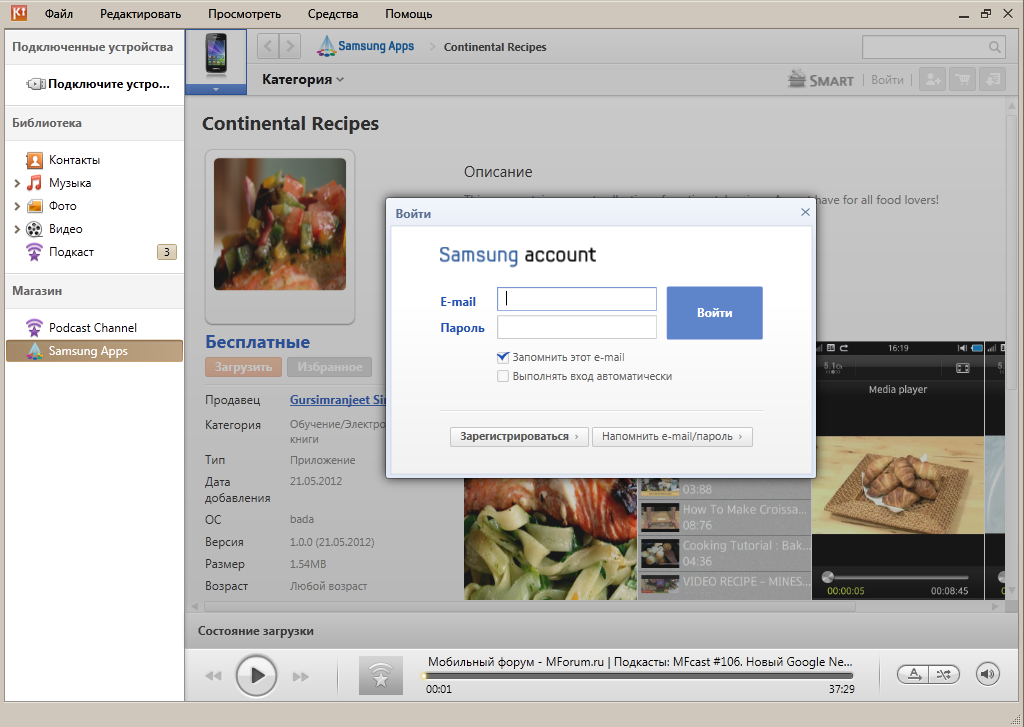Close the Войти login dialog
Viewport: 1024px width, 727px height.
pos(805,212)
